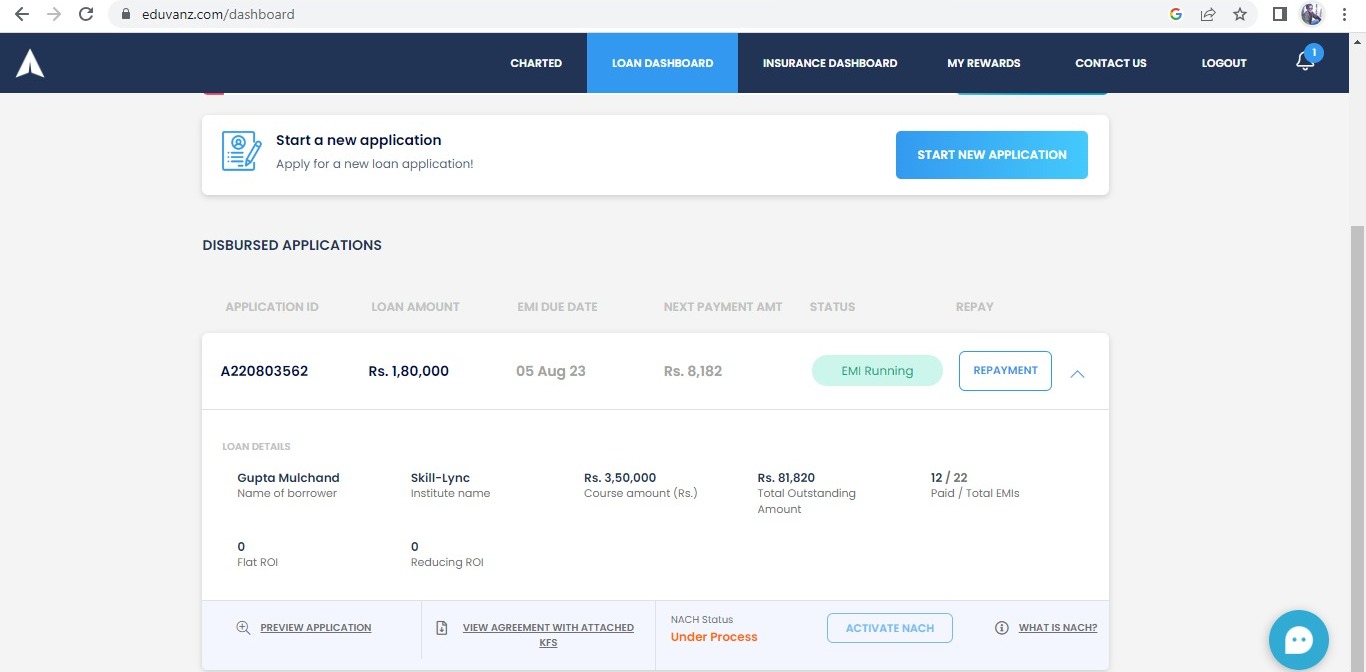Click the info icon beside What is NACH
Image resolution: width=1366 pixels, height=672 pixels.
coord(1002,628)
